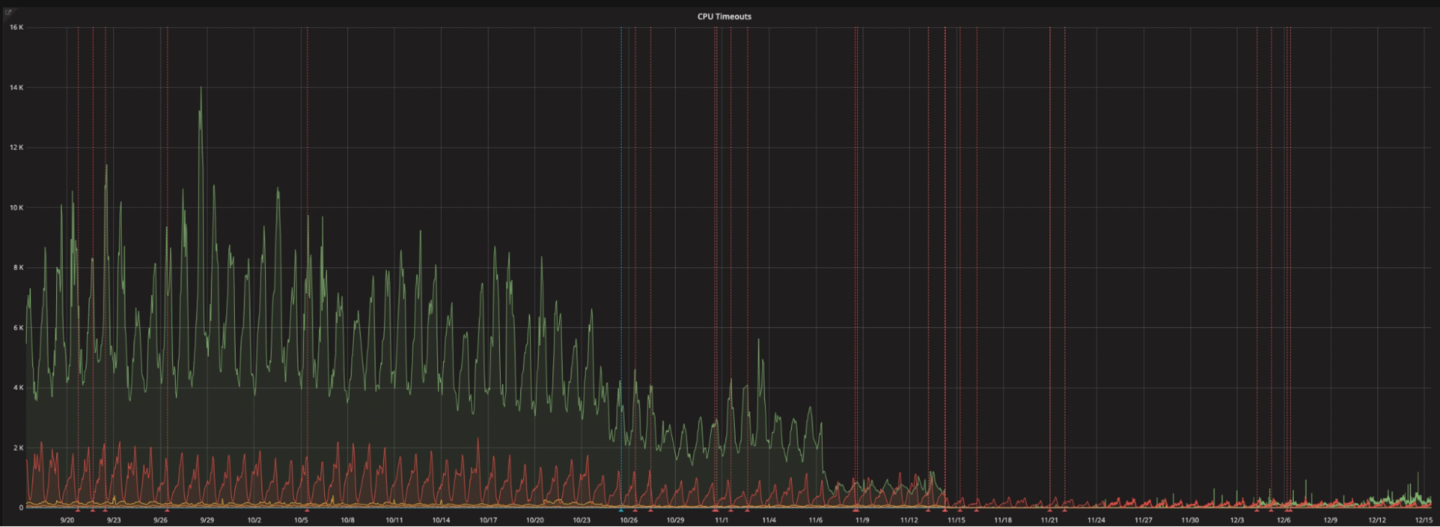Select the red annotation marker at 11/21
This screenshot has width=1440, height=527.
1050,510
